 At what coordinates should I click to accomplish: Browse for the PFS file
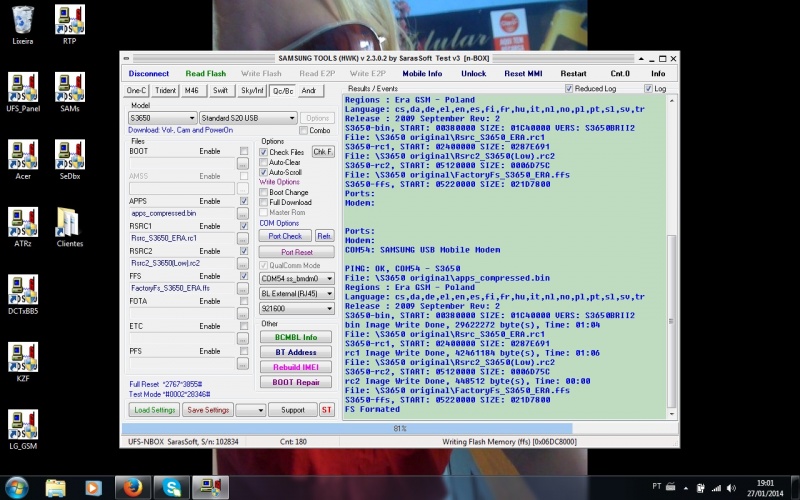coord(242,363)
